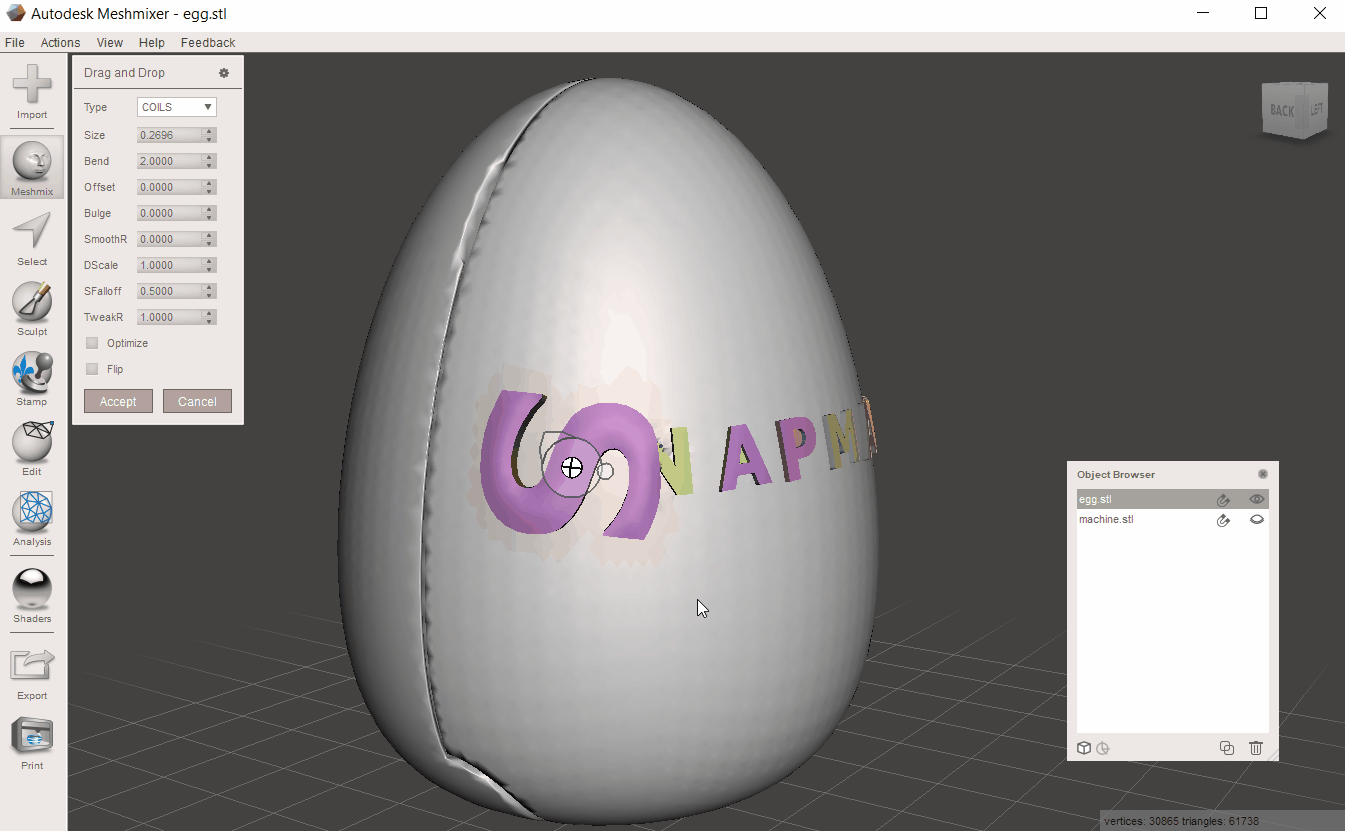
Task: Click the SFalloff spinner up arrow
Action: click(x=209, y=287)
